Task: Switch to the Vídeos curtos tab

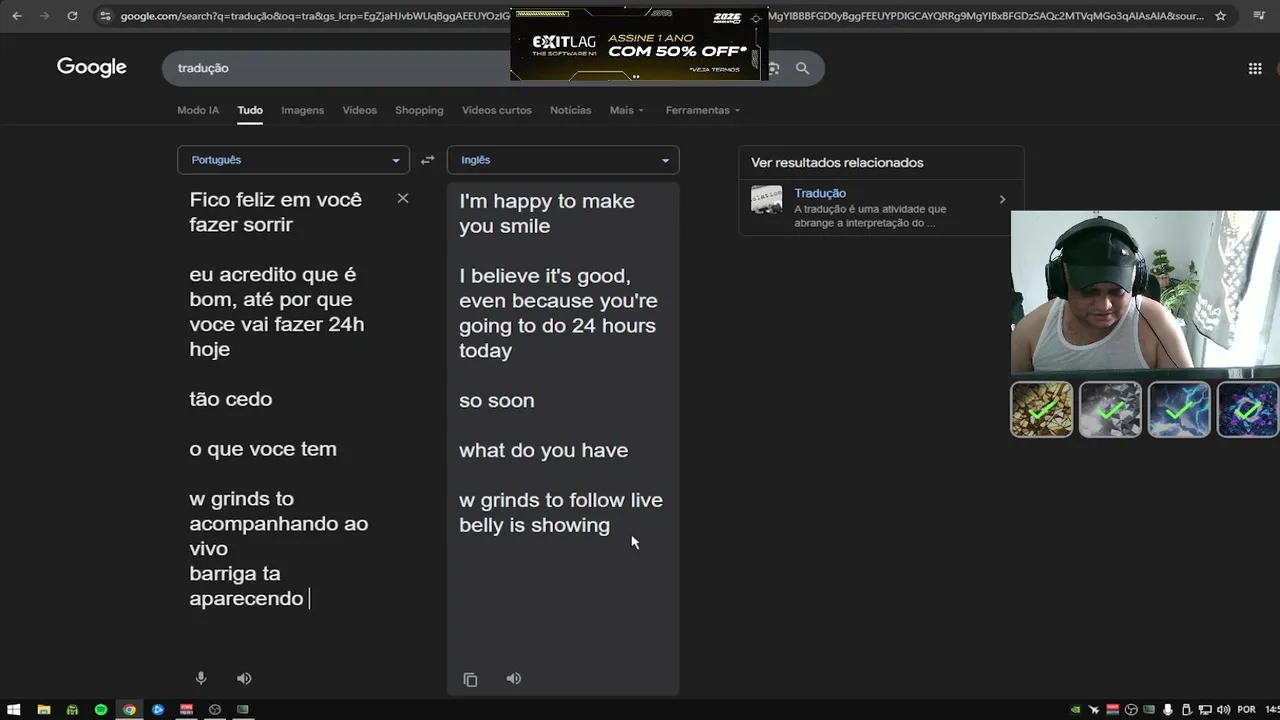Action: click(x=497, y=110)
